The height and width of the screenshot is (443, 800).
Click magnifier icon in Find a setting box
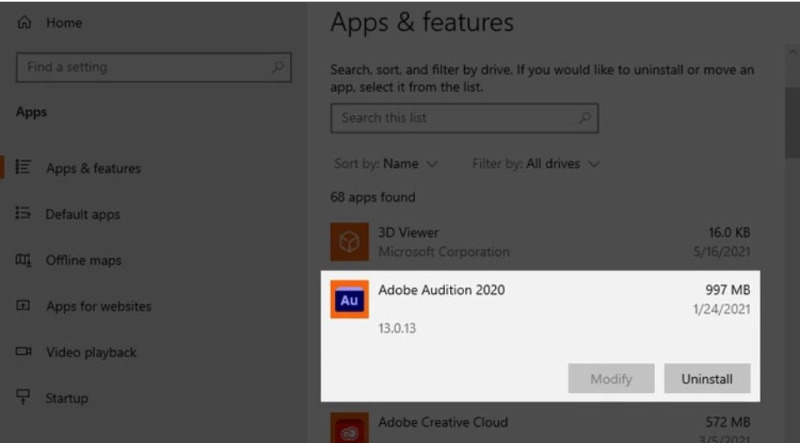click(277, 68)
